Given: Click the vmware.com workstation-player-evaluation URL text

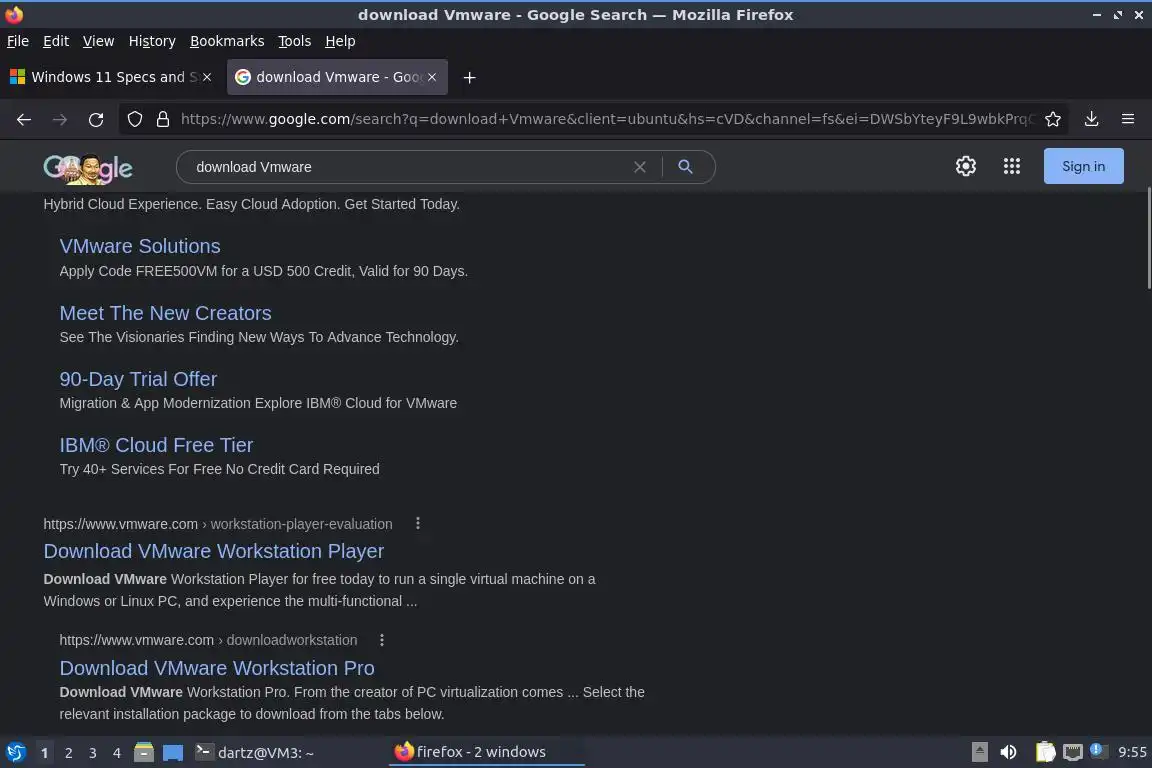Looking at the screenshot, I should (x=217, y=524).
